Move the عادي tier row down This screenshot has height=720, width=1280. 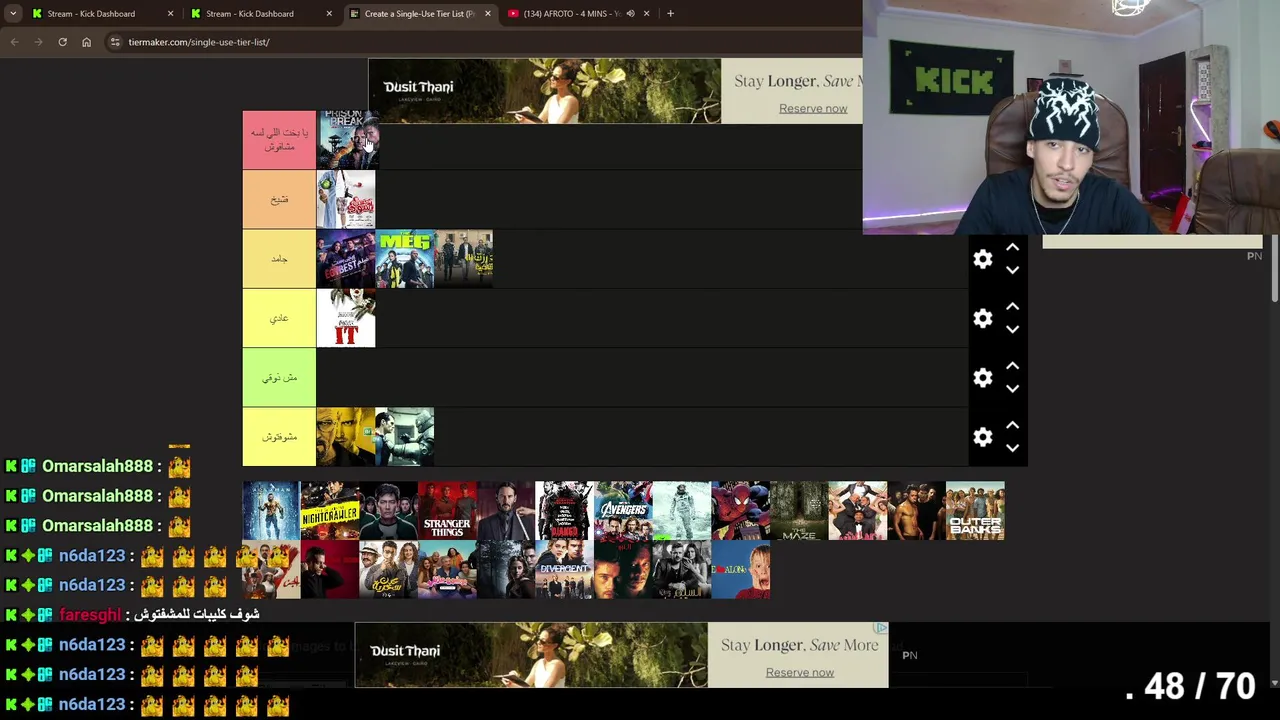[1012, 329]
